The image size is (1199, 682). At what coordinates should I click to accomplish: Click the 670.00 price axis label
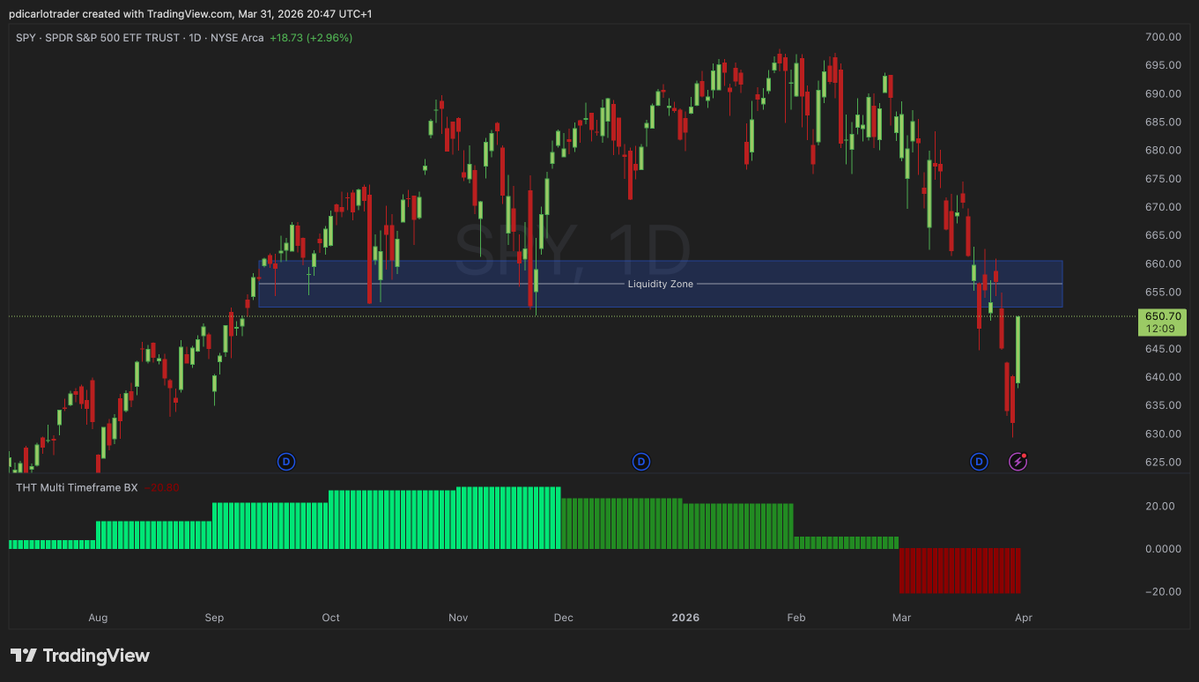point(1162,206)
